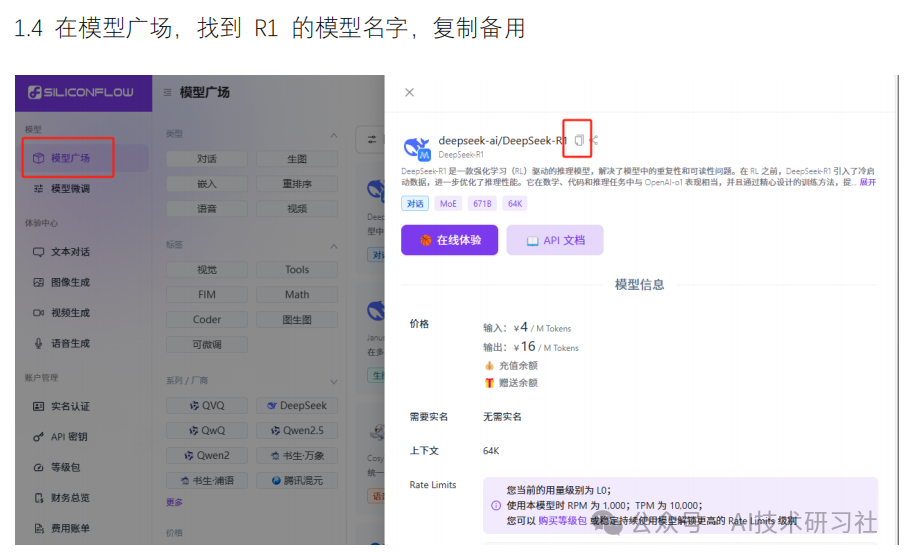The image size is (906, 558).
Task: Click the deepseek-ai/DeepSeek-R1 title text
Action: tap(503, 141)
